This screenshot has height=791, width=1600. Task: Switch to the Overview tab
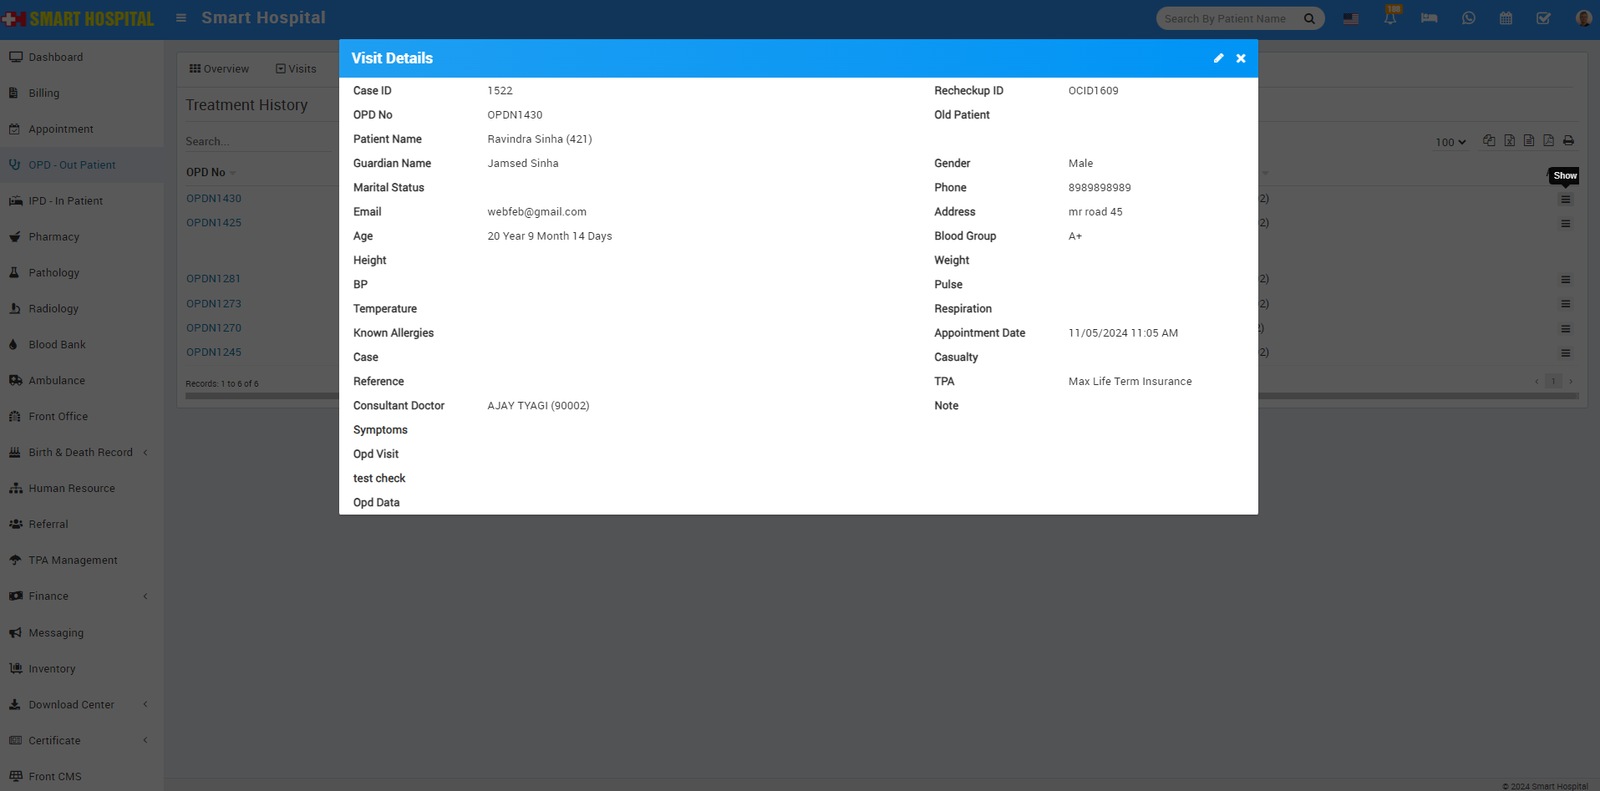pyautogui.click(x=219, y=69)
